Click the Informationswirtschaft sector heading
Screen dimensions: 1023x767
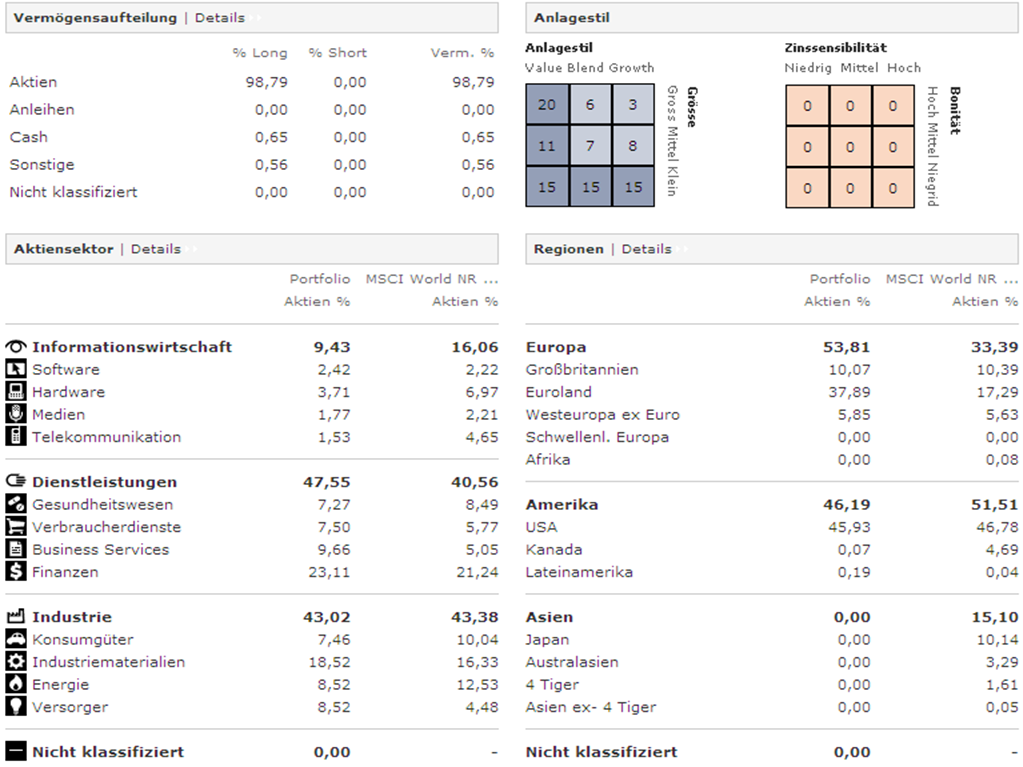click(x=131, y=347)
